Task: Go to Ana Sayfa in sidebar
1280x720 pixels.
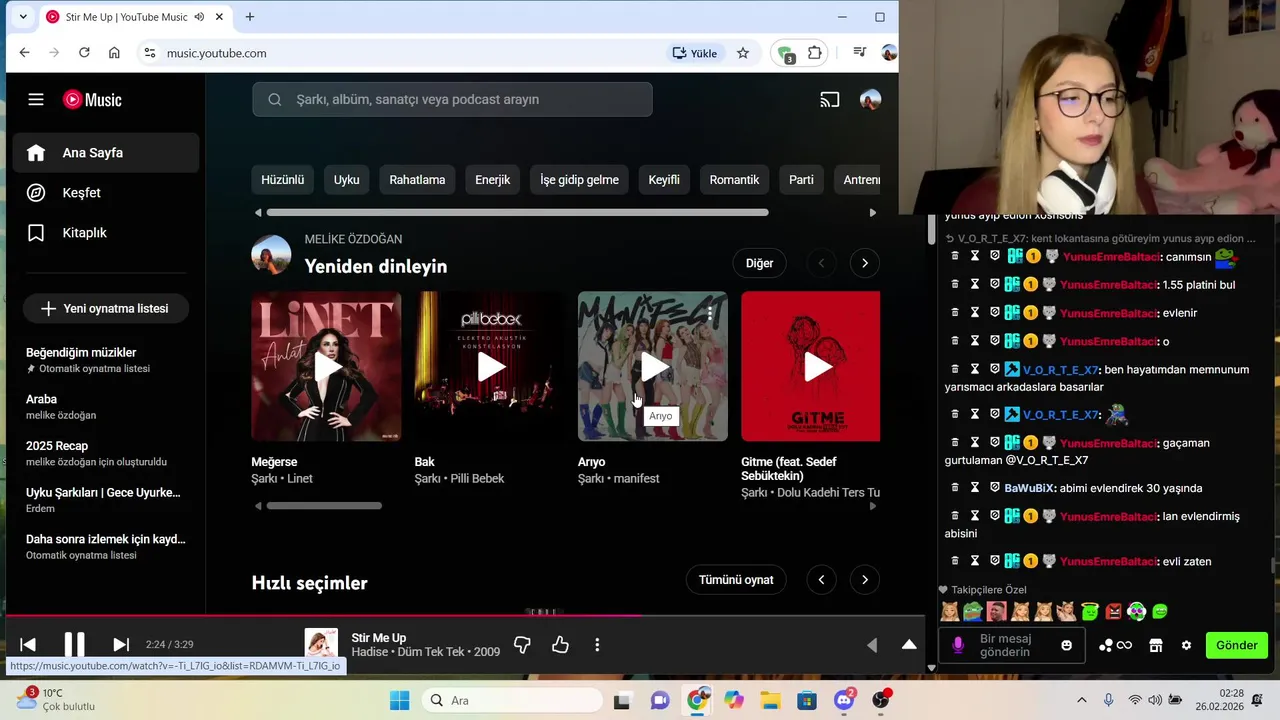Action: tap(106, 153)
